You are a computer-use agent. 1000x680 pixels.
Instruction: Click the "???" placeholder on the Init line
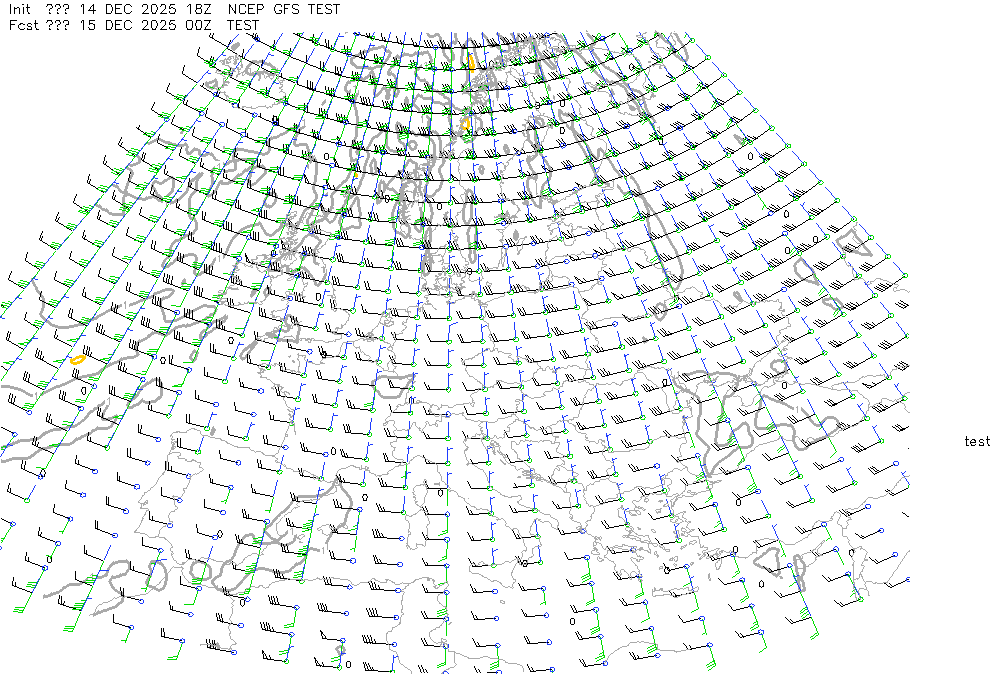(x=58, y=9)
